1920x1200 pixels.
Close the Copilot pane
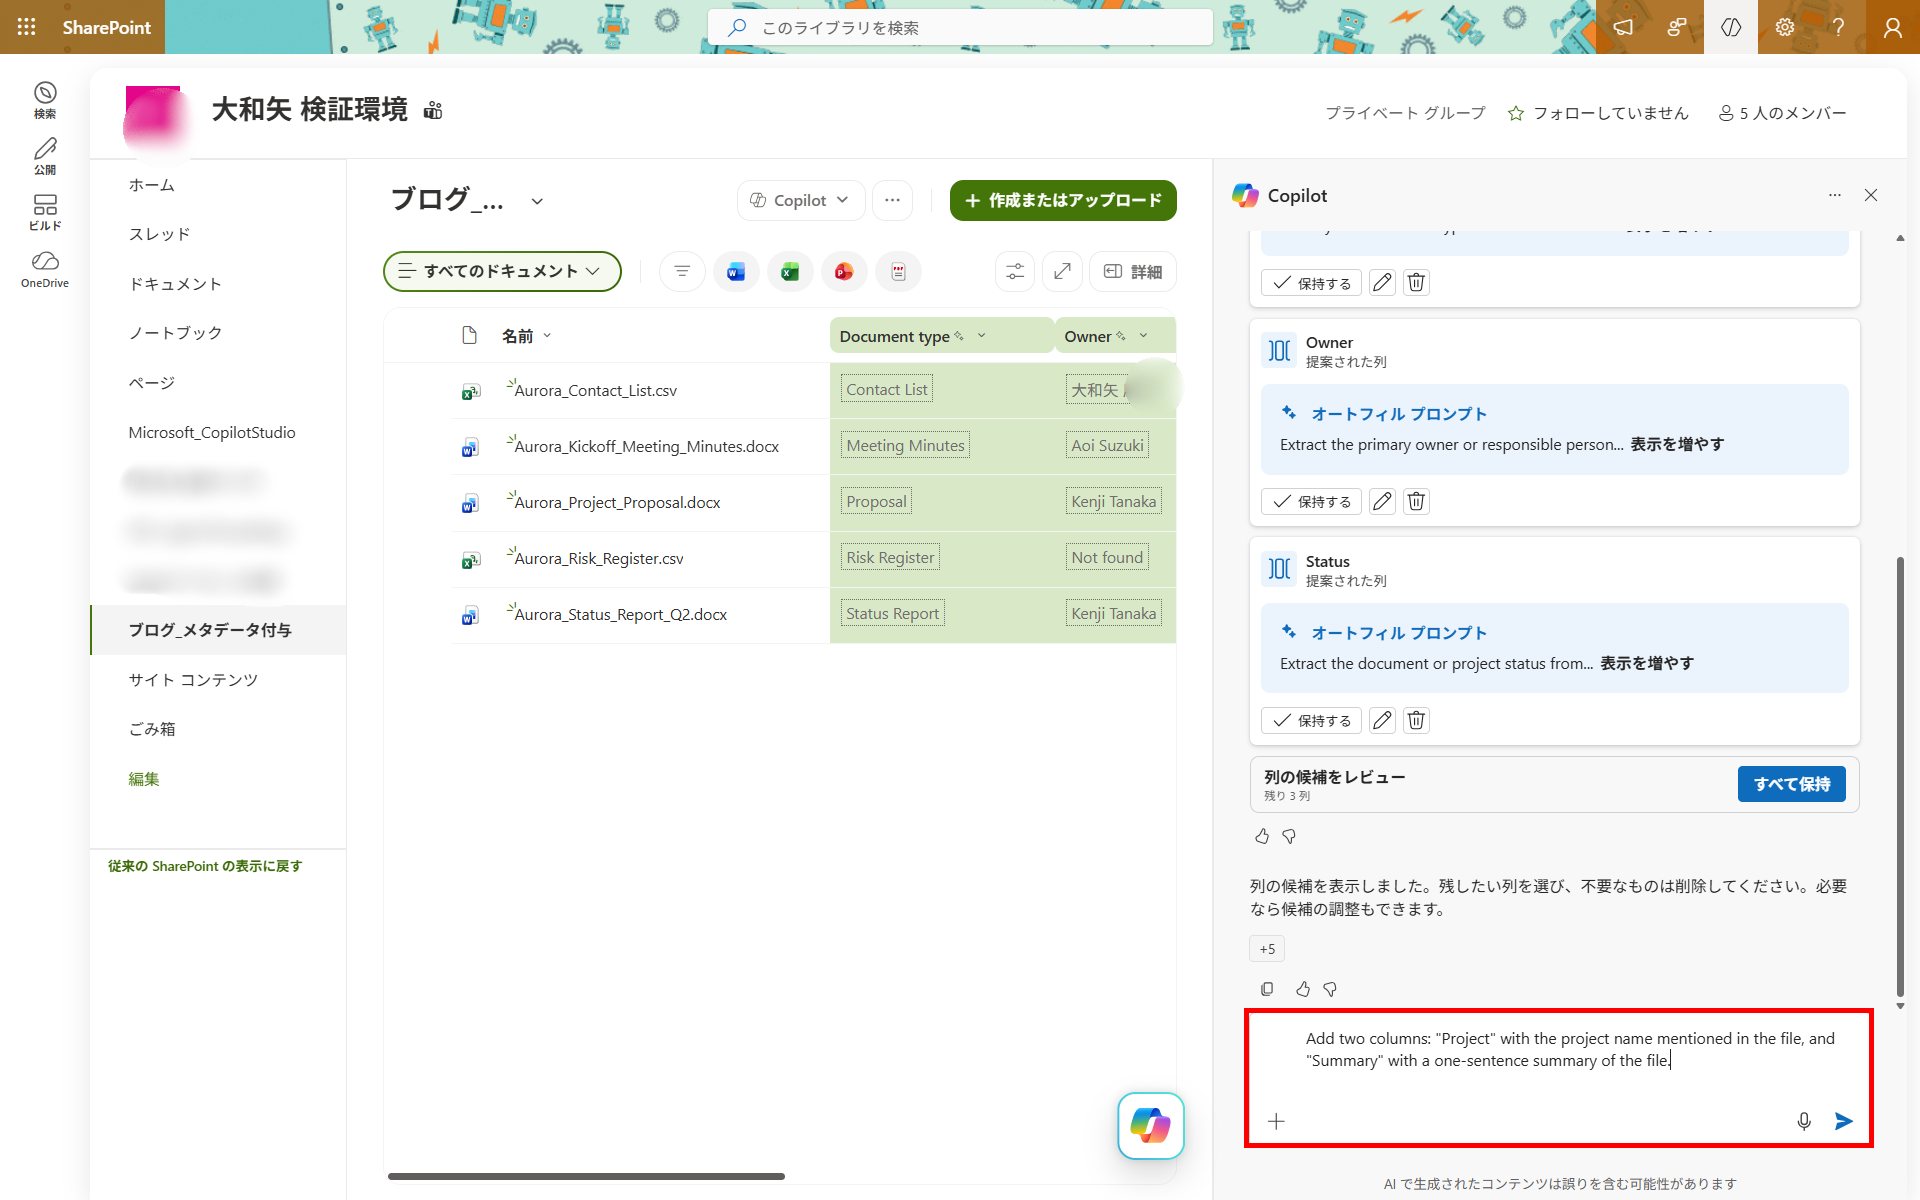(1871, 195)
